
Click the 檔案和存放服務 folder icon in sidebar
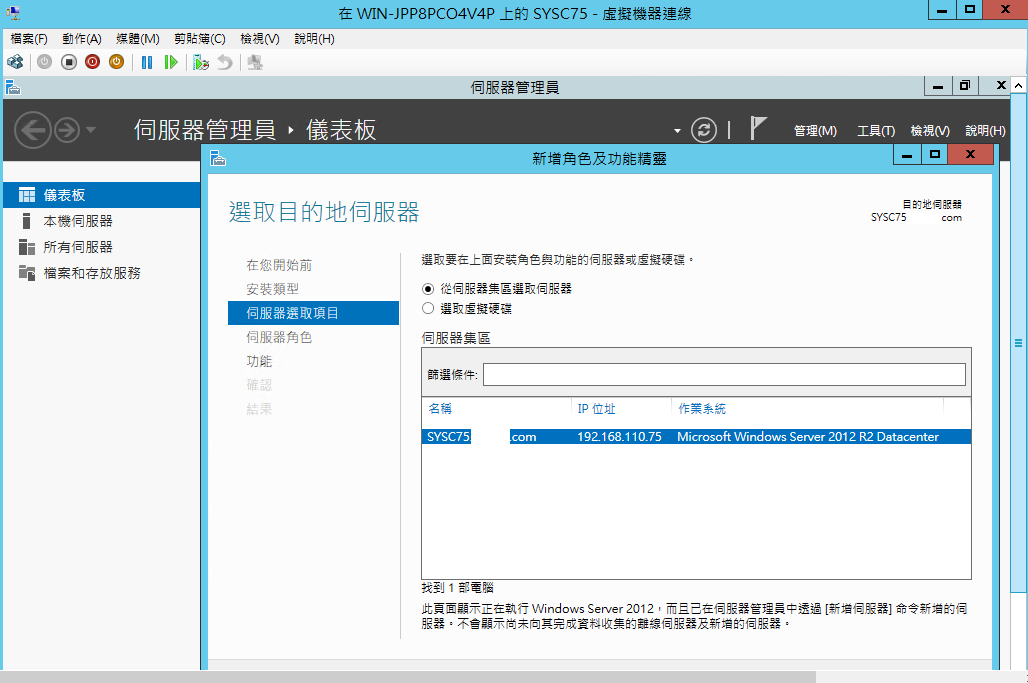(x=27, y=273)
